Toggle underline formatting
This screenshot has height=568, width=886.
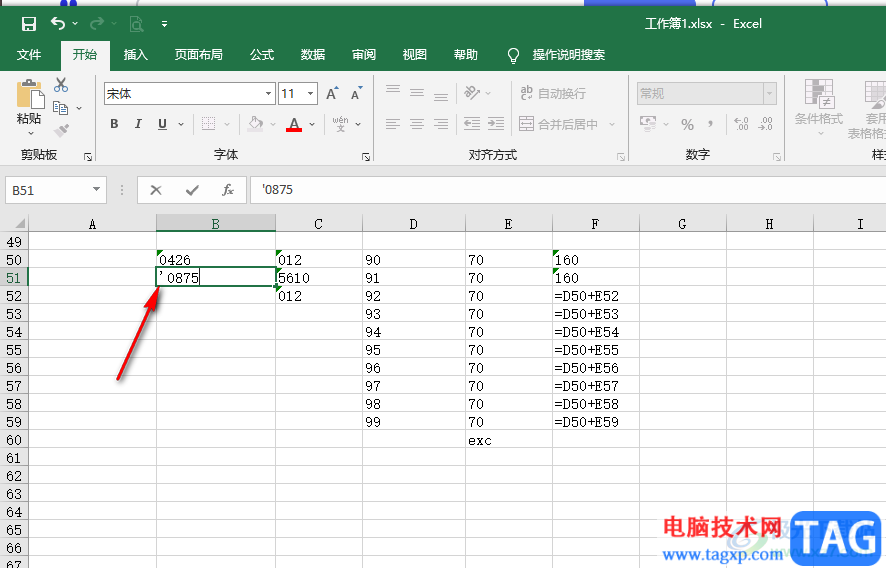tap(162, 124)
